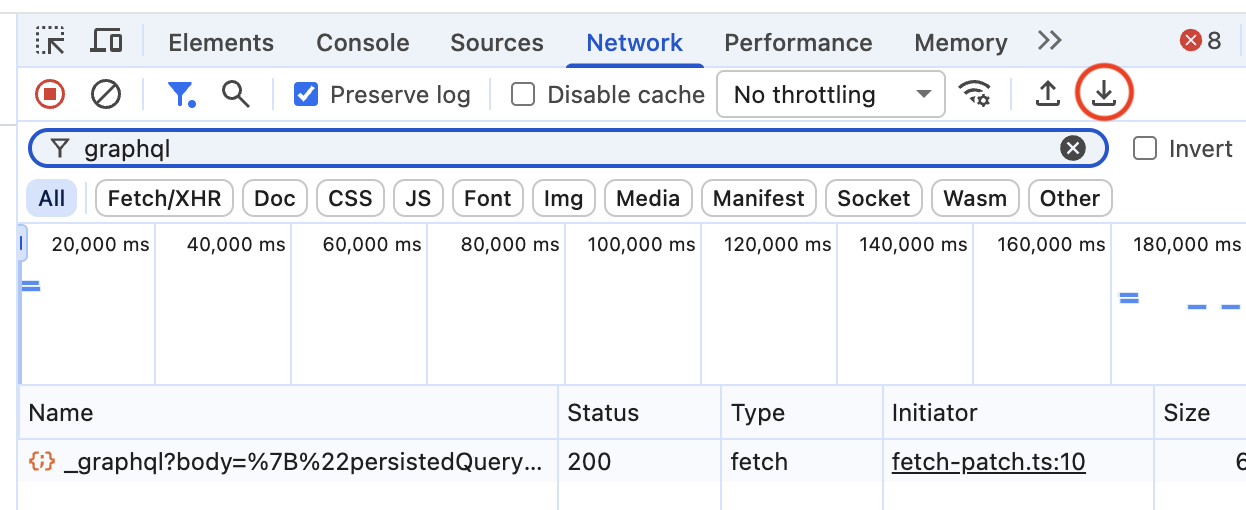Open the No throttling dropdown
The width and height of the screenshot is (1246, 510).
(x=831, y=95)
